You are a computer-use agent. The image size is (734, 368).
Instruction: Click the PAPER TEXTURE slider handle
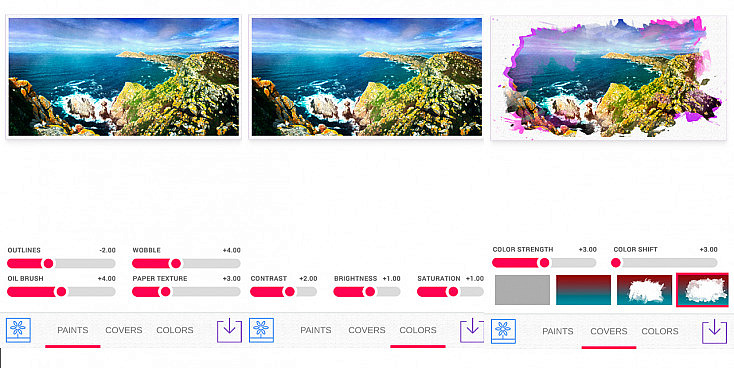pos(165,292)
